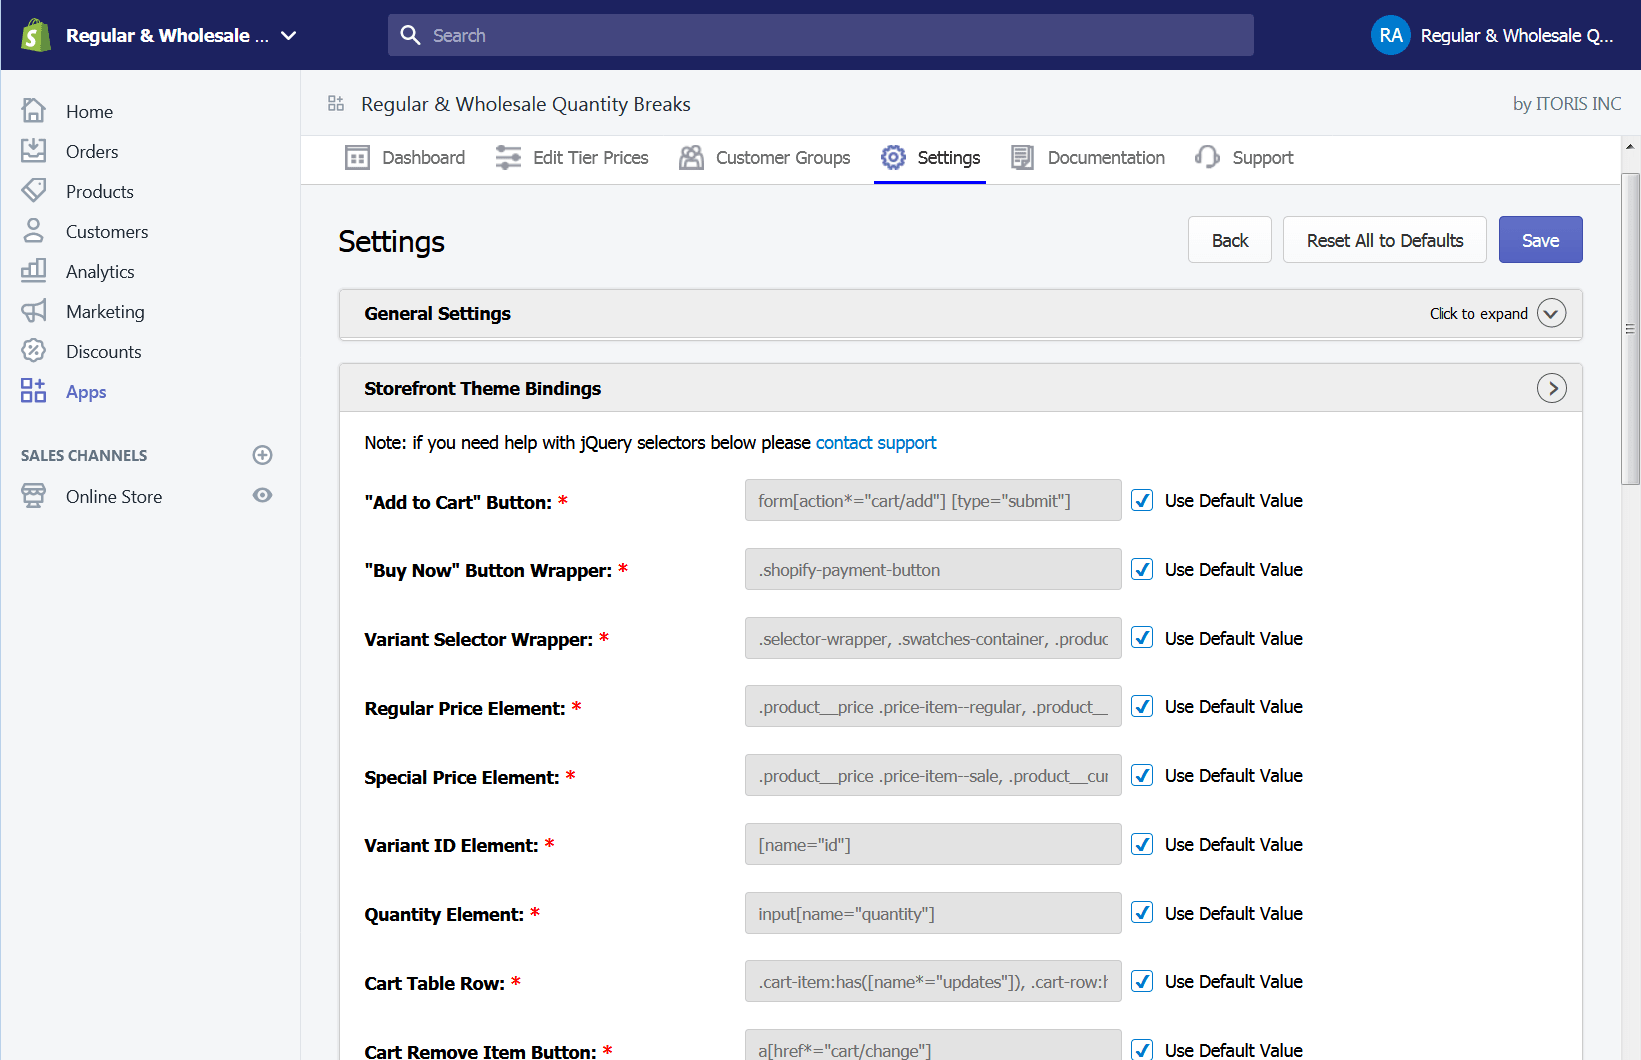Add a sales channel with plus icon
Viewport: 1641px width, 1060px height.
pos(263,455)
